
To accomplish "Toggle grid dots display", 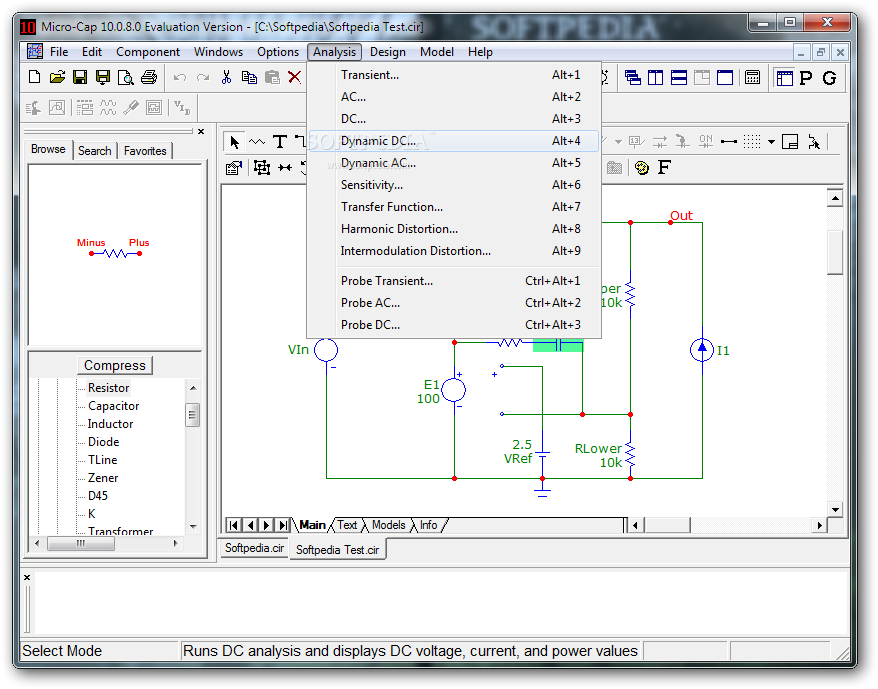I will click(x=752, y=142).
